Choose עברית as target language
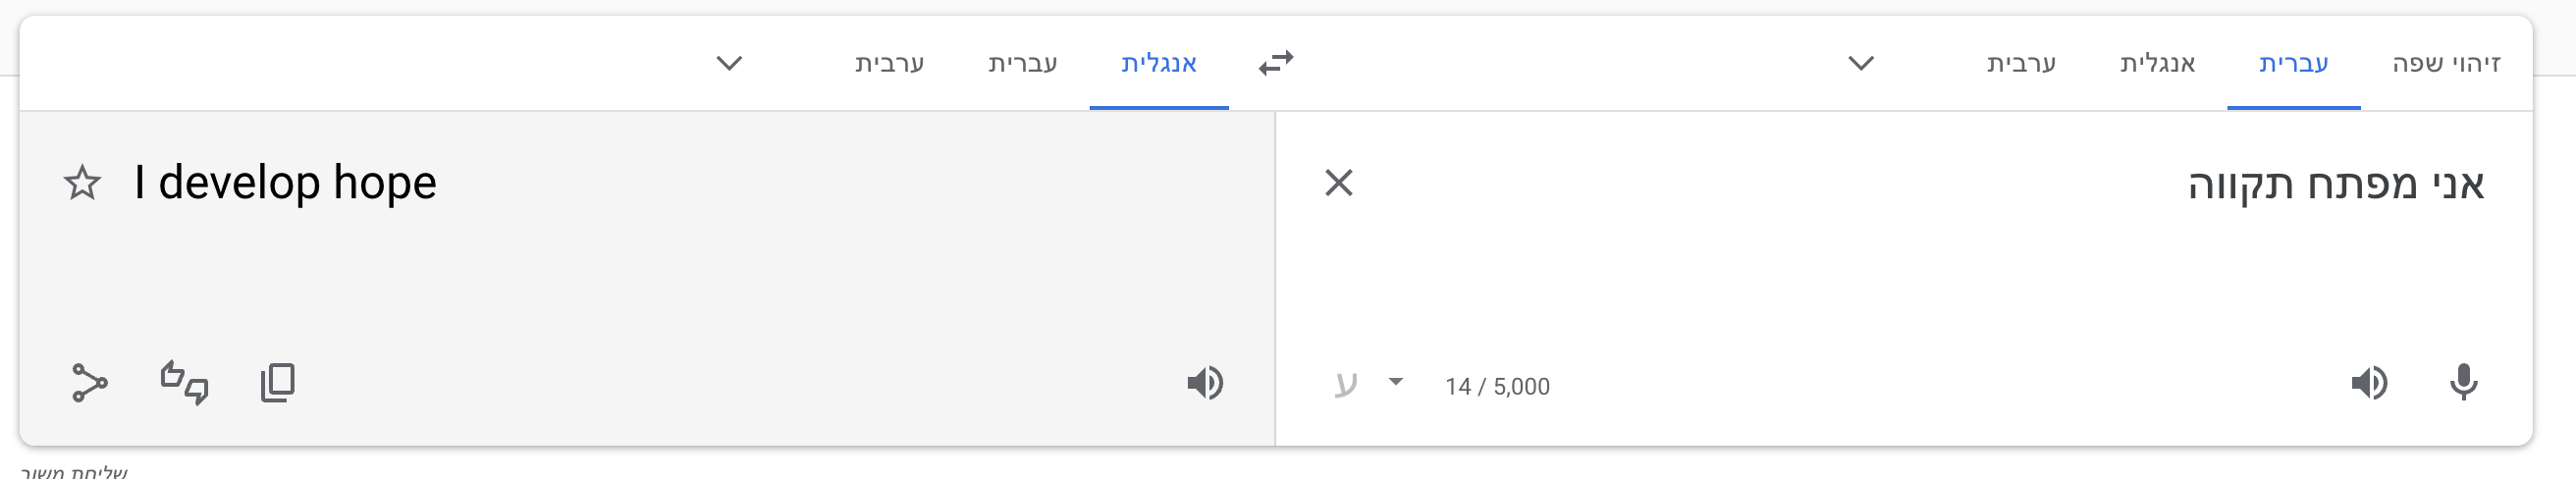The height and width of the screenshot is (479, 2576). [1022, 63]
